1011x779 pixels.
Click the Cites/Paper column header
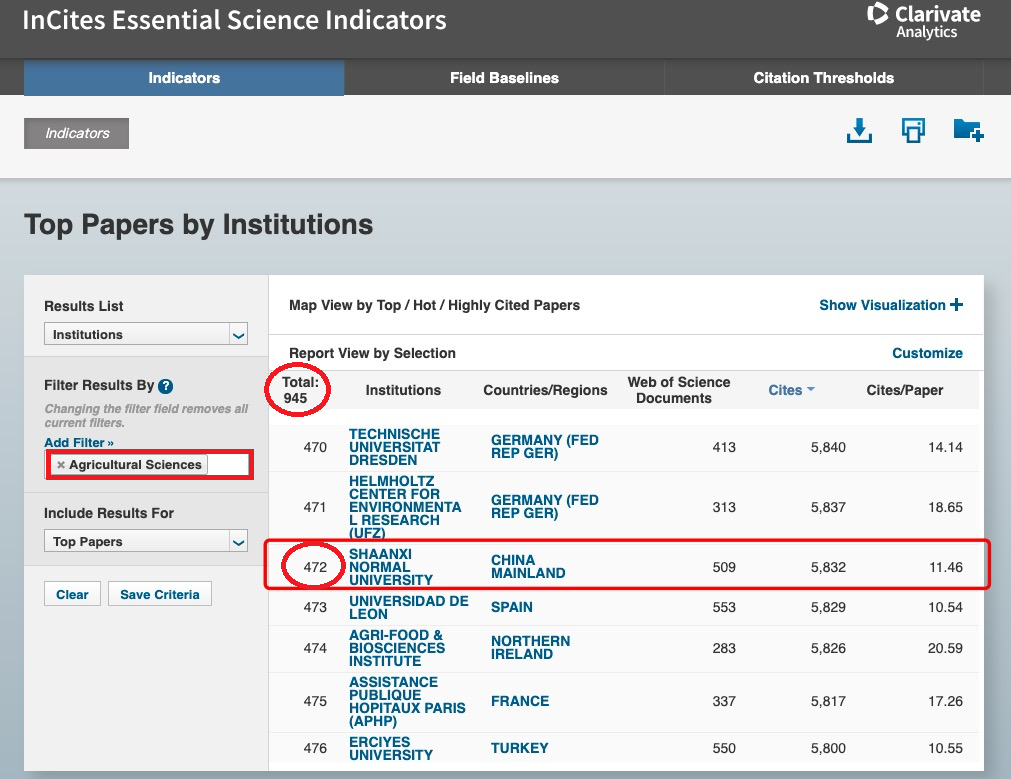[x=904, y=390]
